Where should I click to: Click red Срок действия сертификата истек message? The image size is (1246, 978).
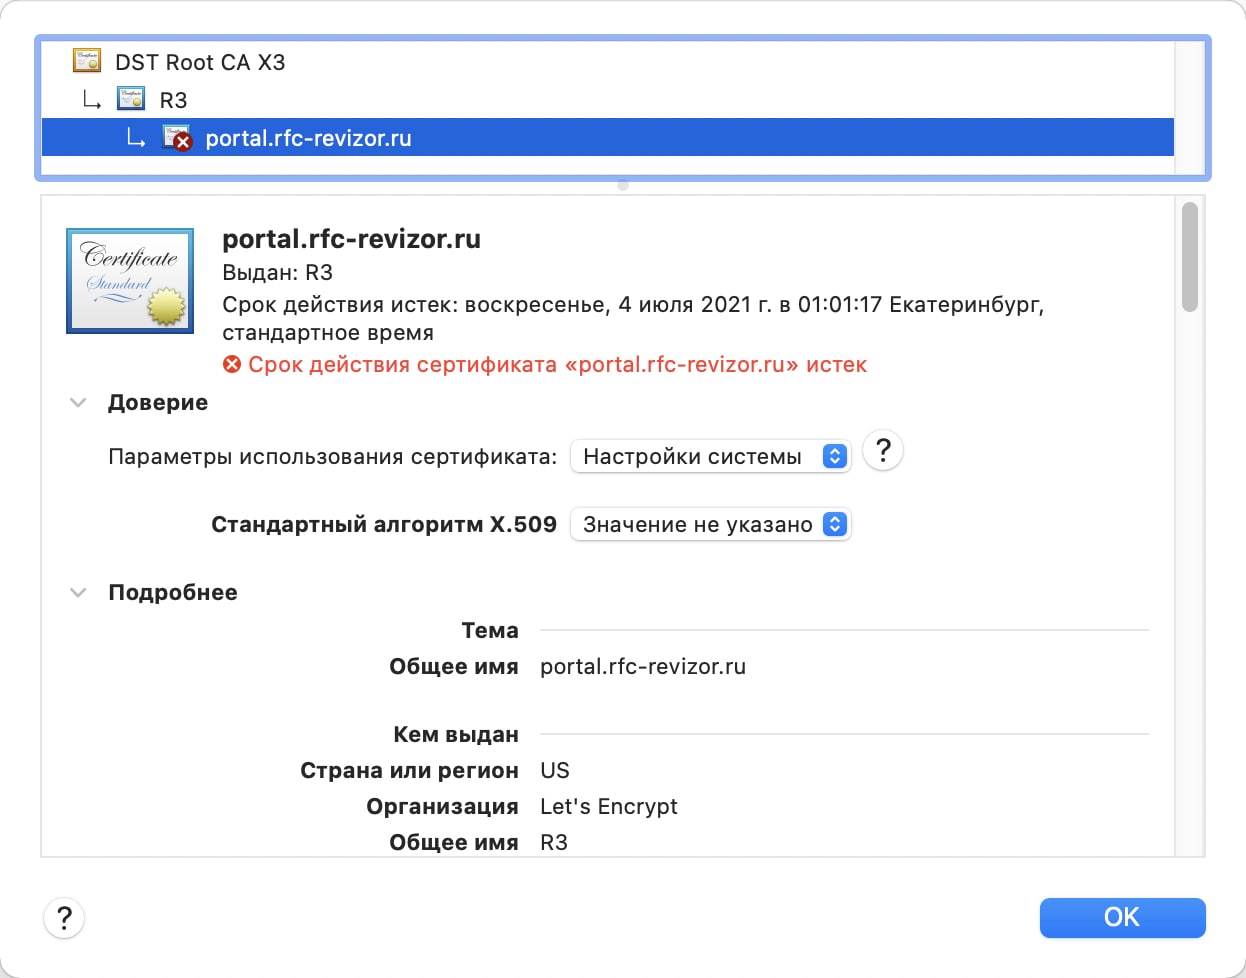[557, 364]
